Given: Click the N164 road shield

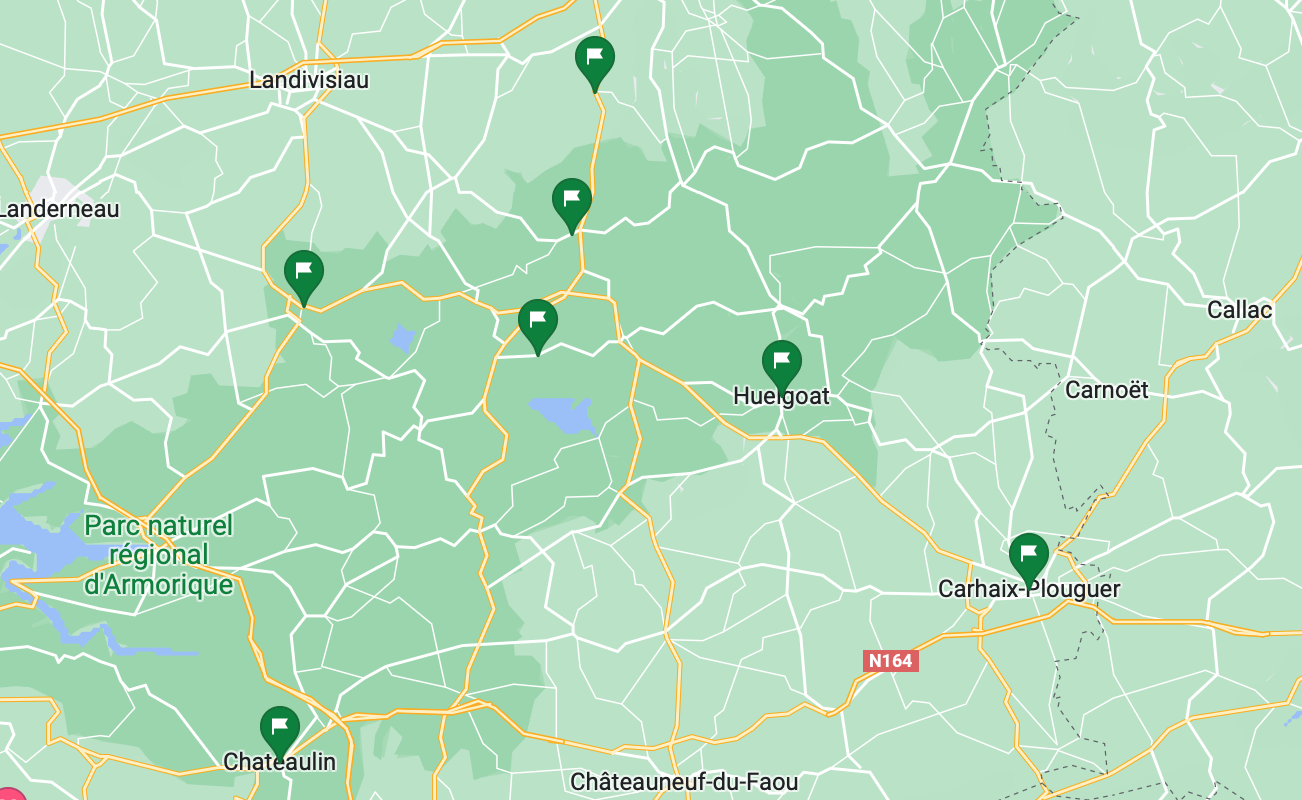Looking at the screenshot, I should pos(891,661).
